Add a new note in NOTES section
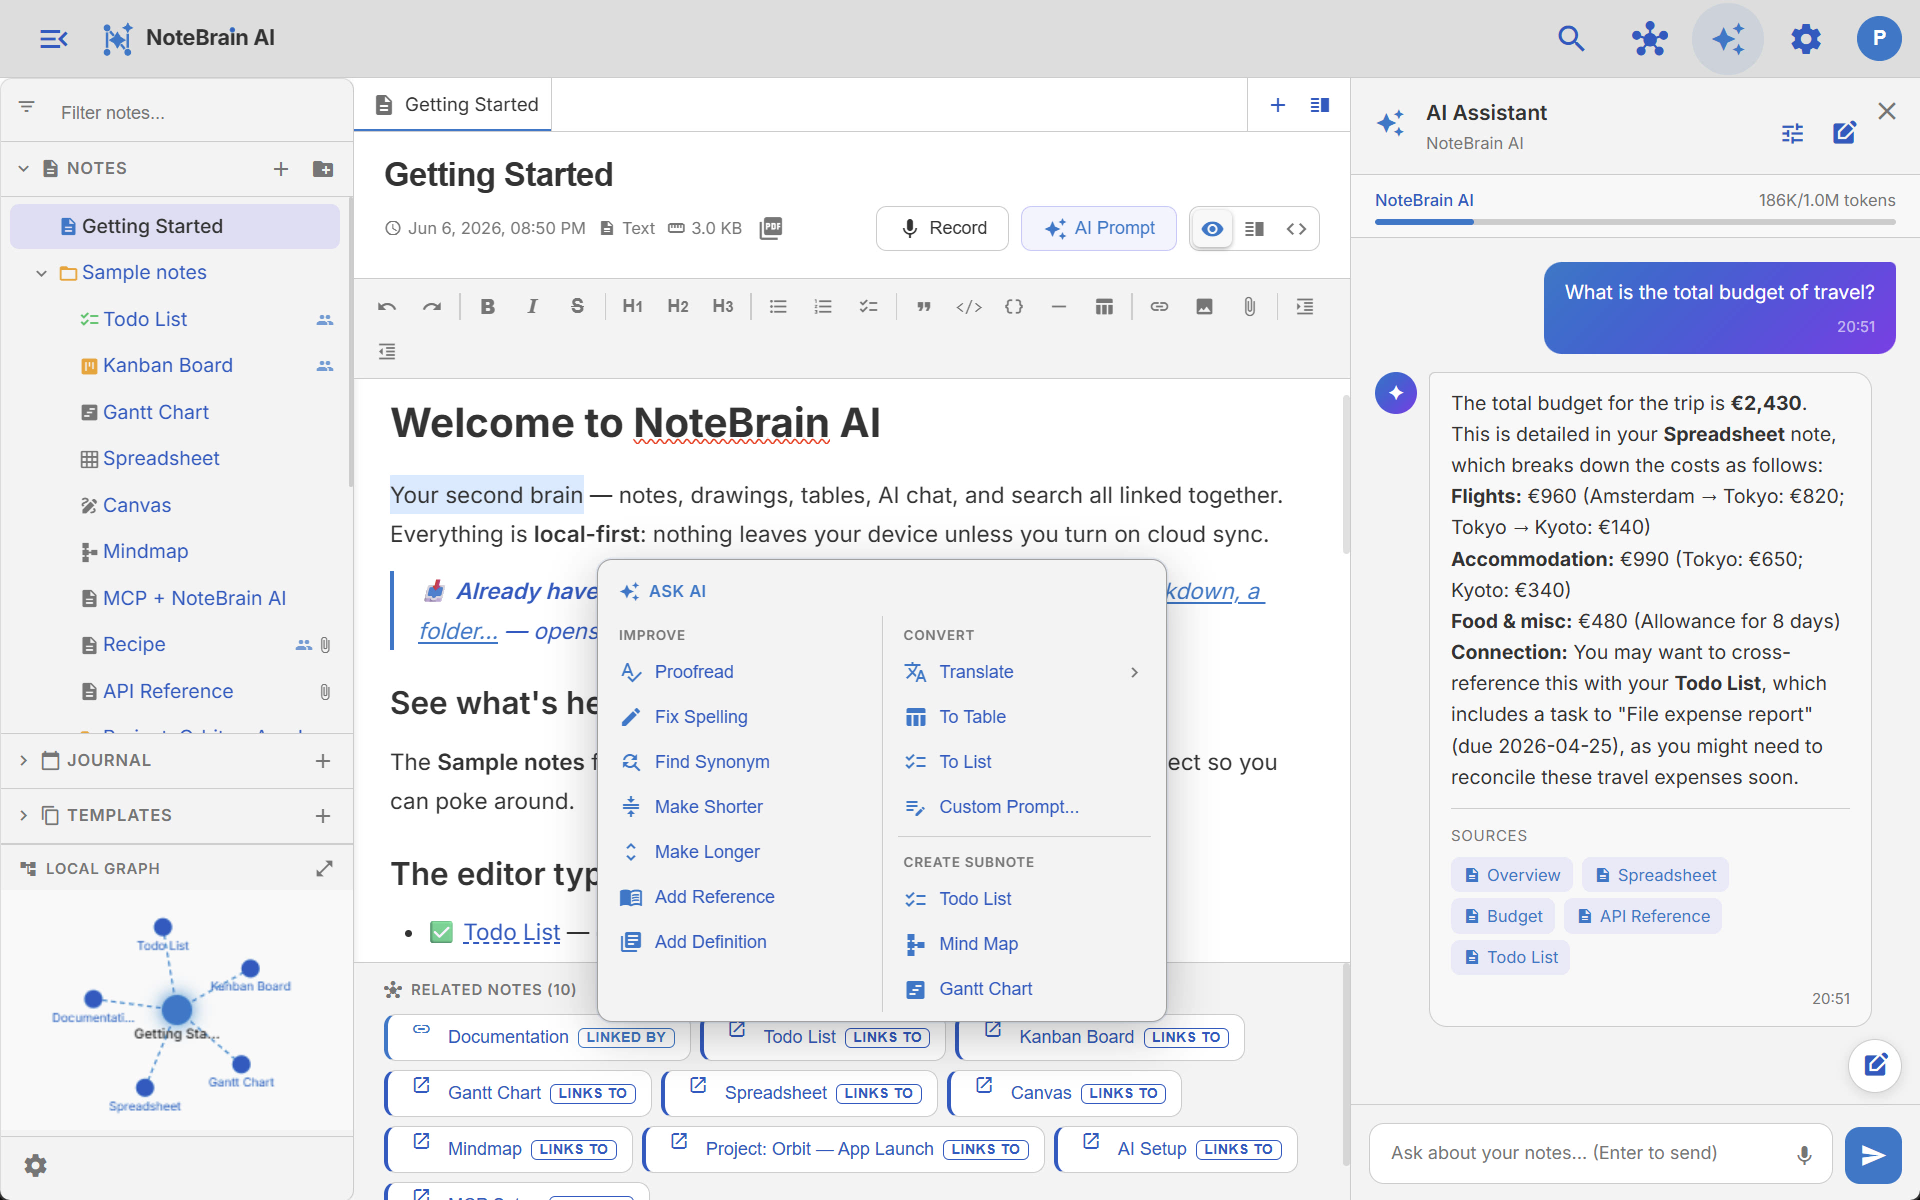This screenshot has width=1920, height=1200. [x=281, y=169]
